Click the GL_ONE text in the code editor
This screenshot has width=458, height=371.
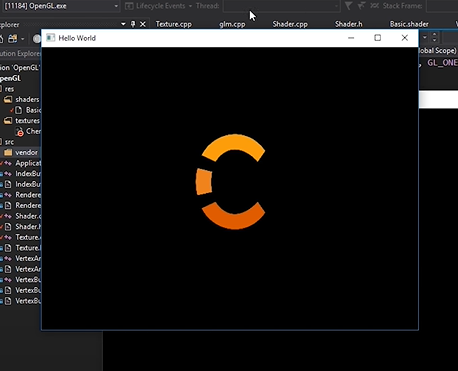[442, 63]
